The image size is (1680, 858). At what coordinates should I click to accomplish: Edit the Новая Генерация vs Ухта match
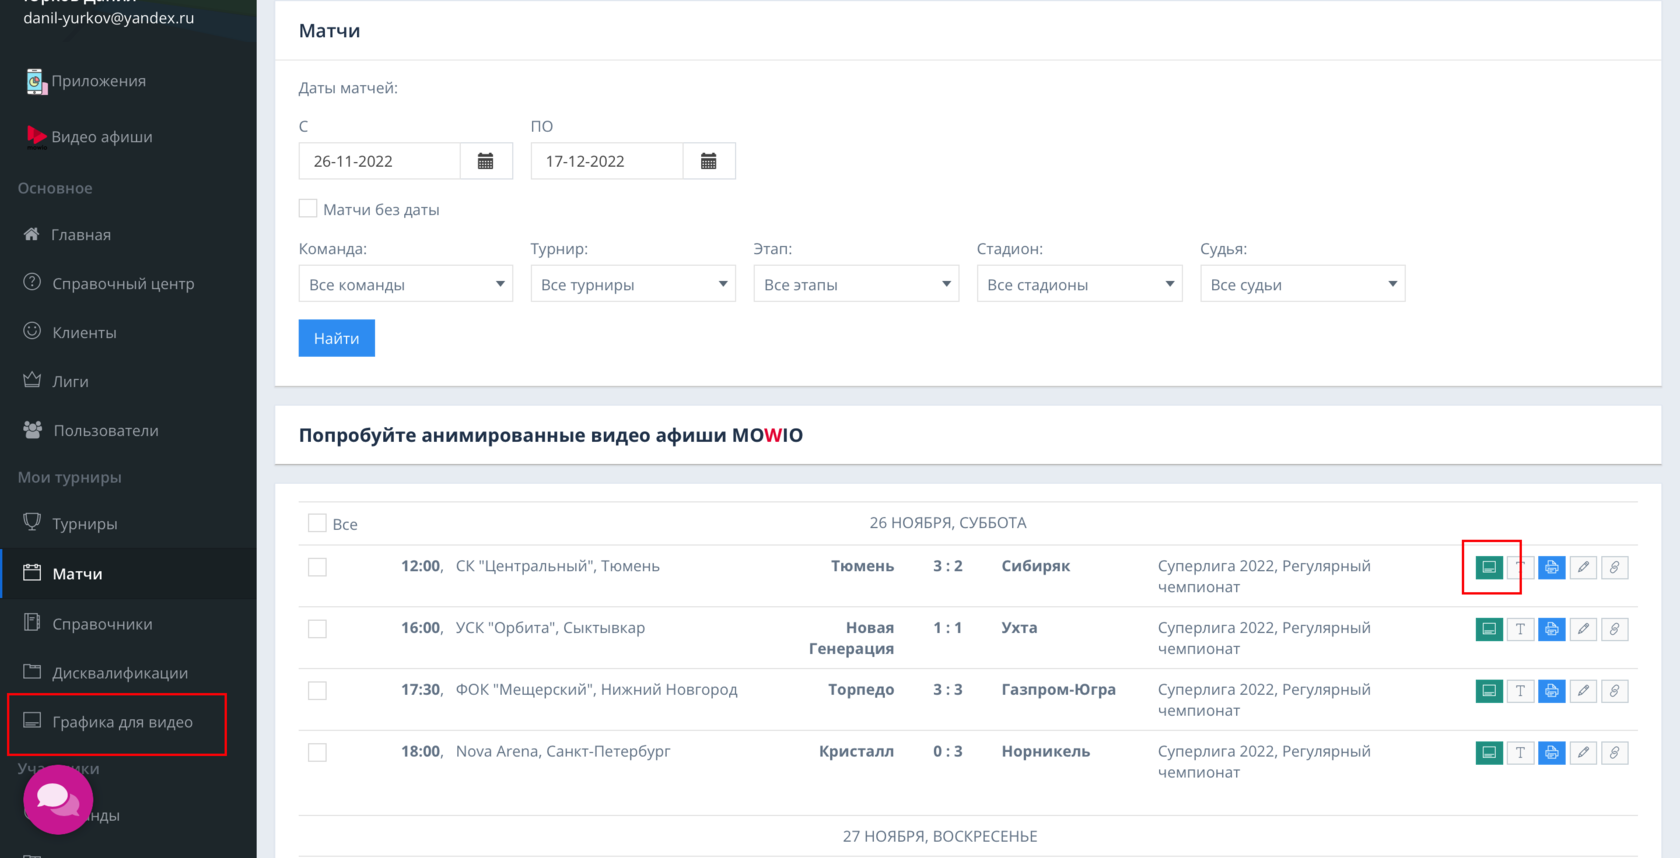coord(1583,629)
